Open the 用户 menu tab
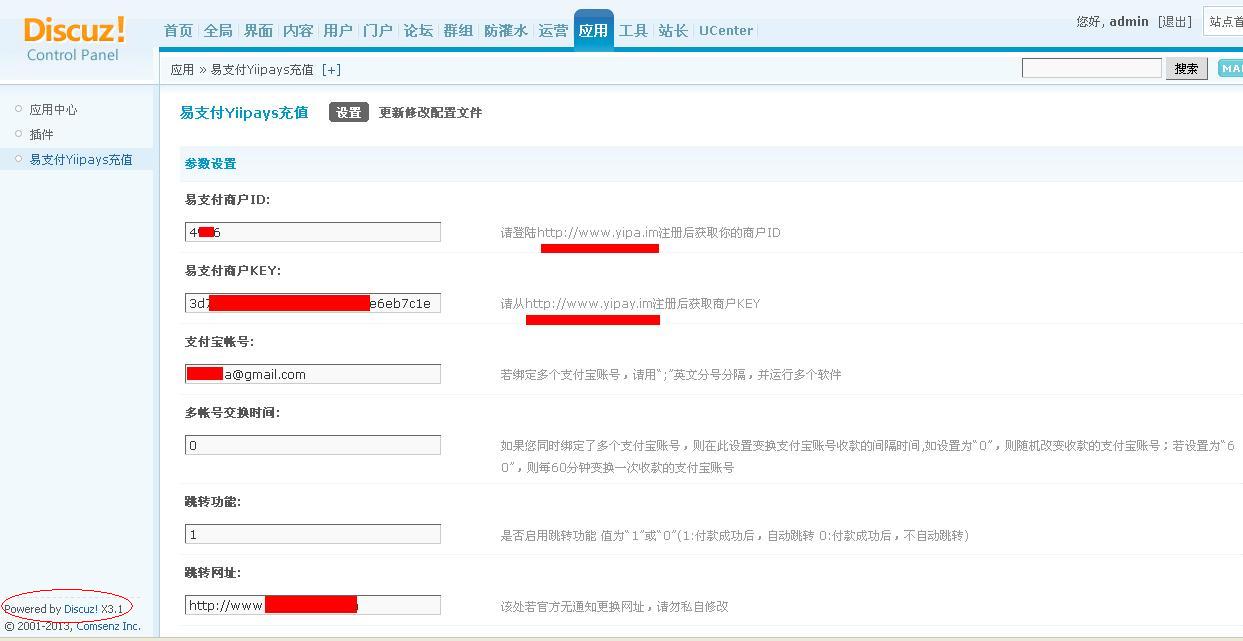The image size is (1243, 641). point(338,30)
